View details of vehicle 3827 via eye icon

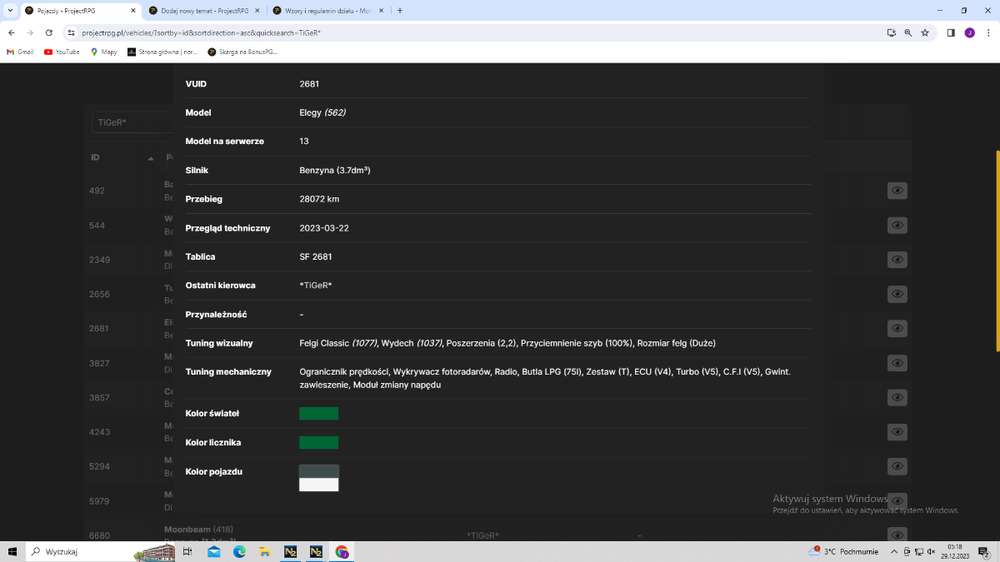coord(897,362)
